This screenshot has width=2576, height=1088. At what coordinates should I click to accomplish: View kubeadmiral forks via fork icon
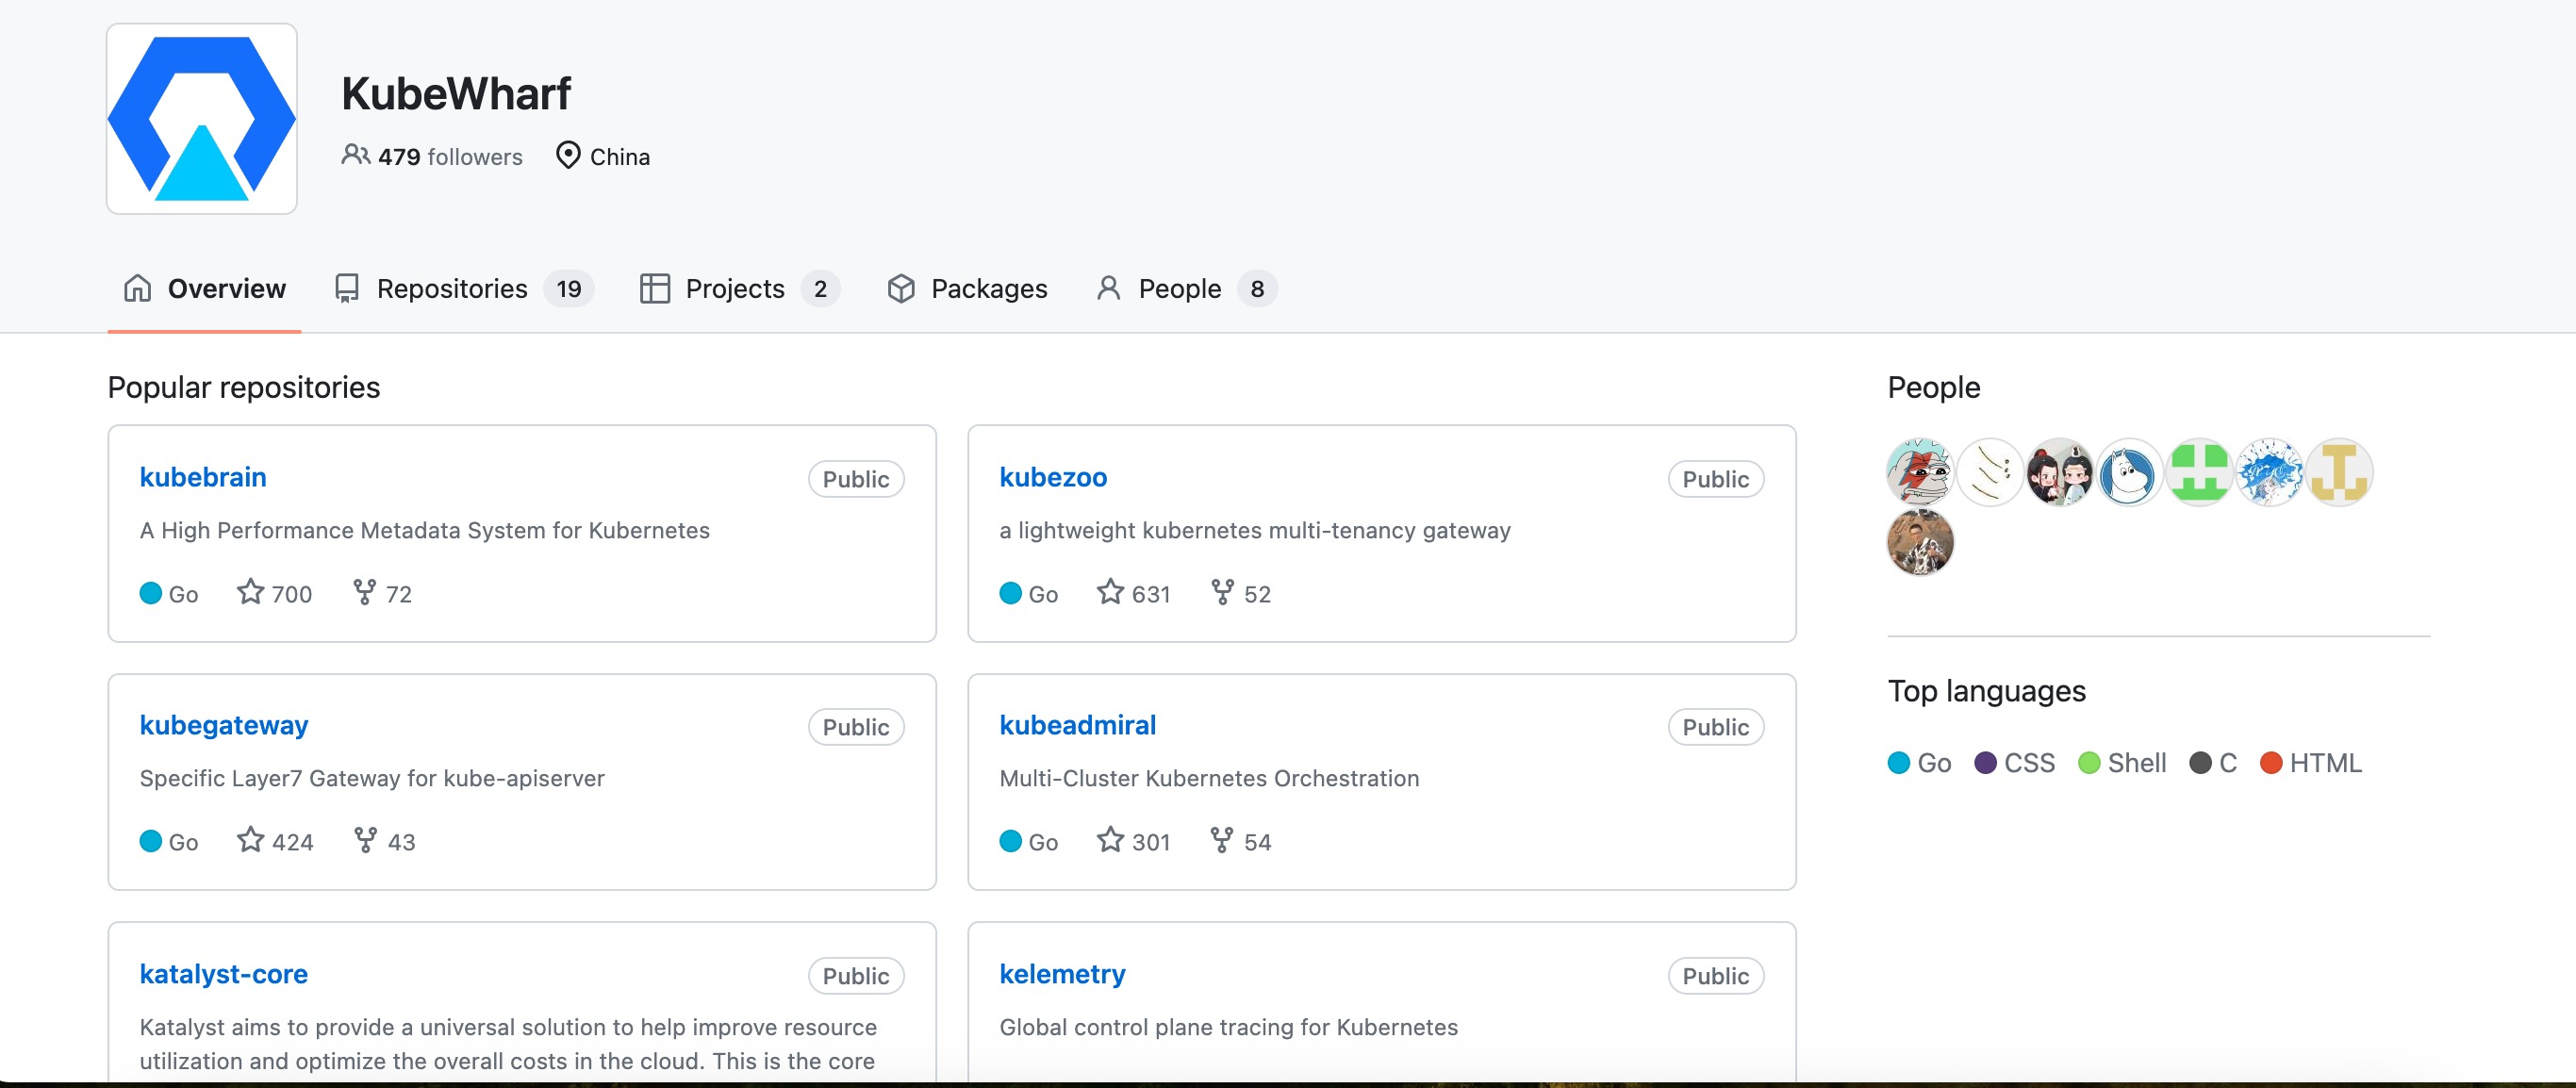pos(1221,840)
